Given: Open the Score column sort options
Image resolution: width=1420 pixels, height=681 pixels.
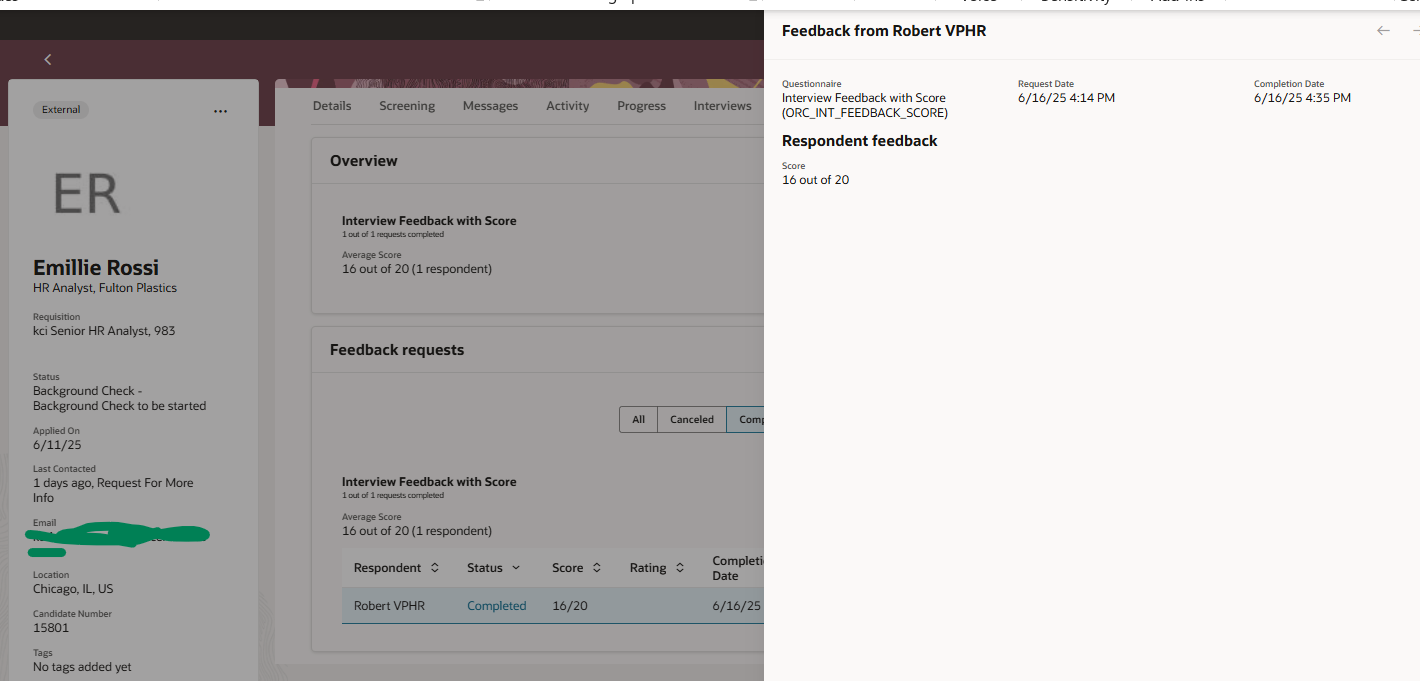Looking at the screenshot, I should pyautogui.click(x=596, y=567).
